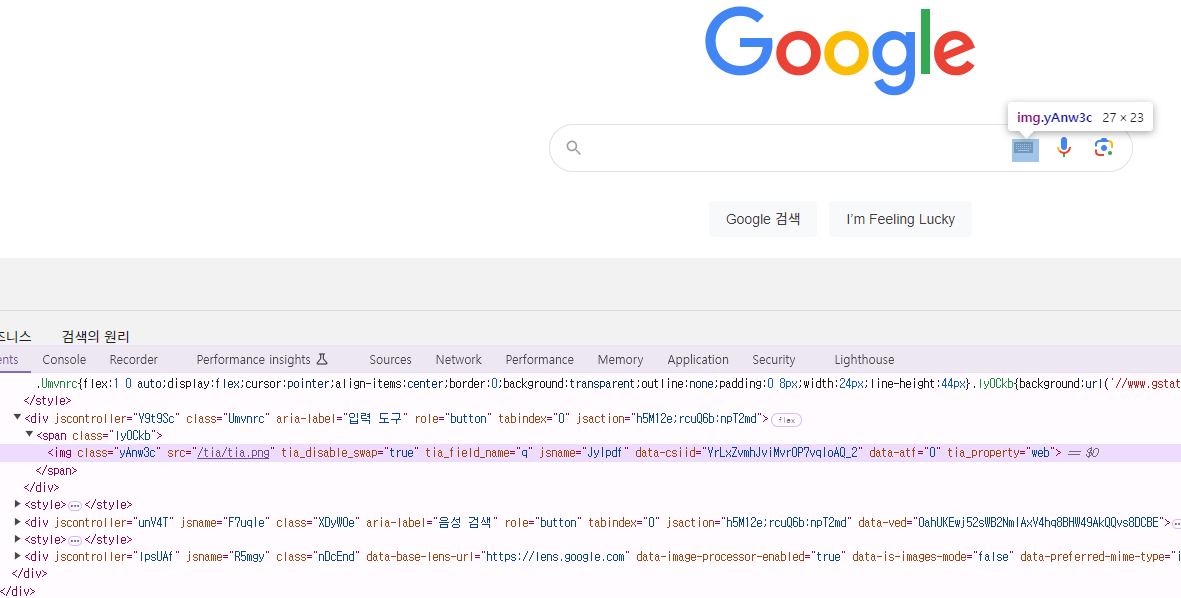This screenshot has width=1181, height=598.
Task: Click the keyboard input tool icon in search box
Action: coord(1024,148)
